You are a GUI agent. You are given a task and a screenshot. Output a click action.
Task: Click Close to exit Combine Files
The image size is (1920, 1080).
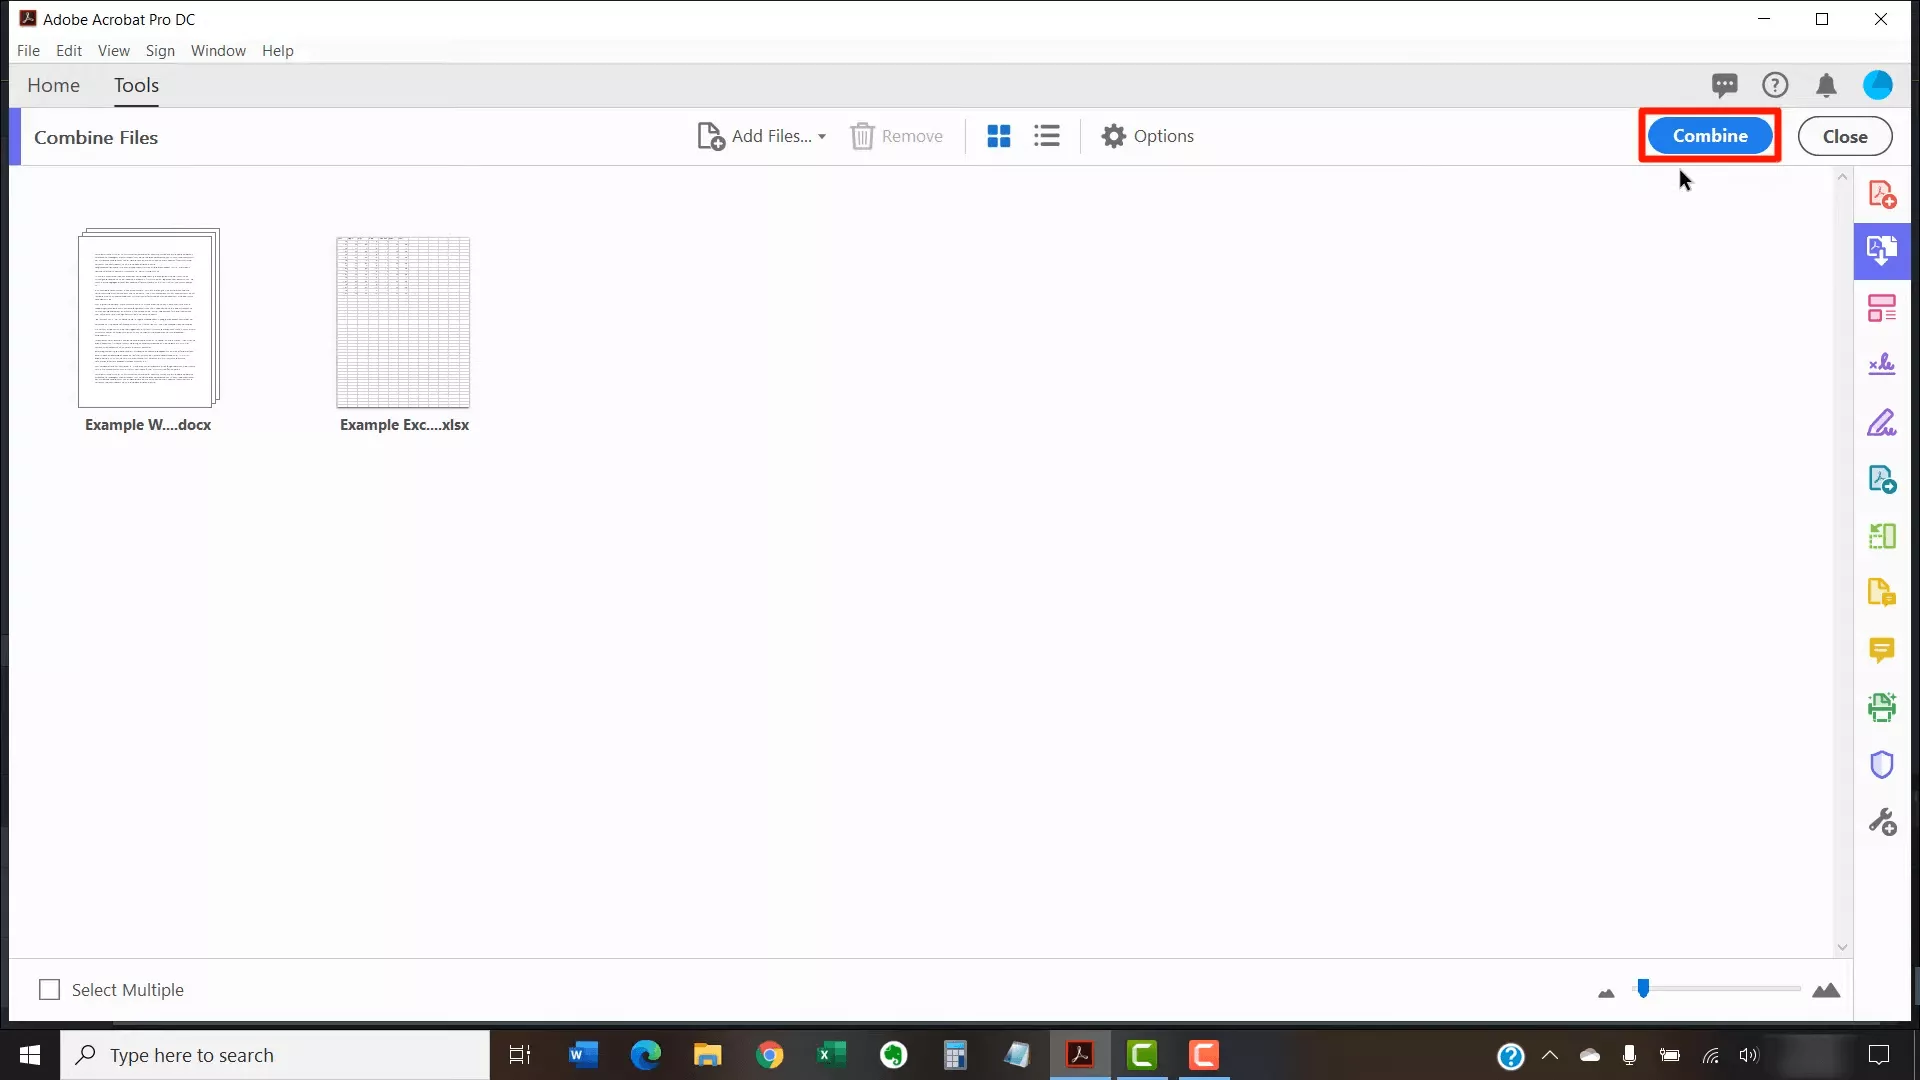(x=1845, y=135)
